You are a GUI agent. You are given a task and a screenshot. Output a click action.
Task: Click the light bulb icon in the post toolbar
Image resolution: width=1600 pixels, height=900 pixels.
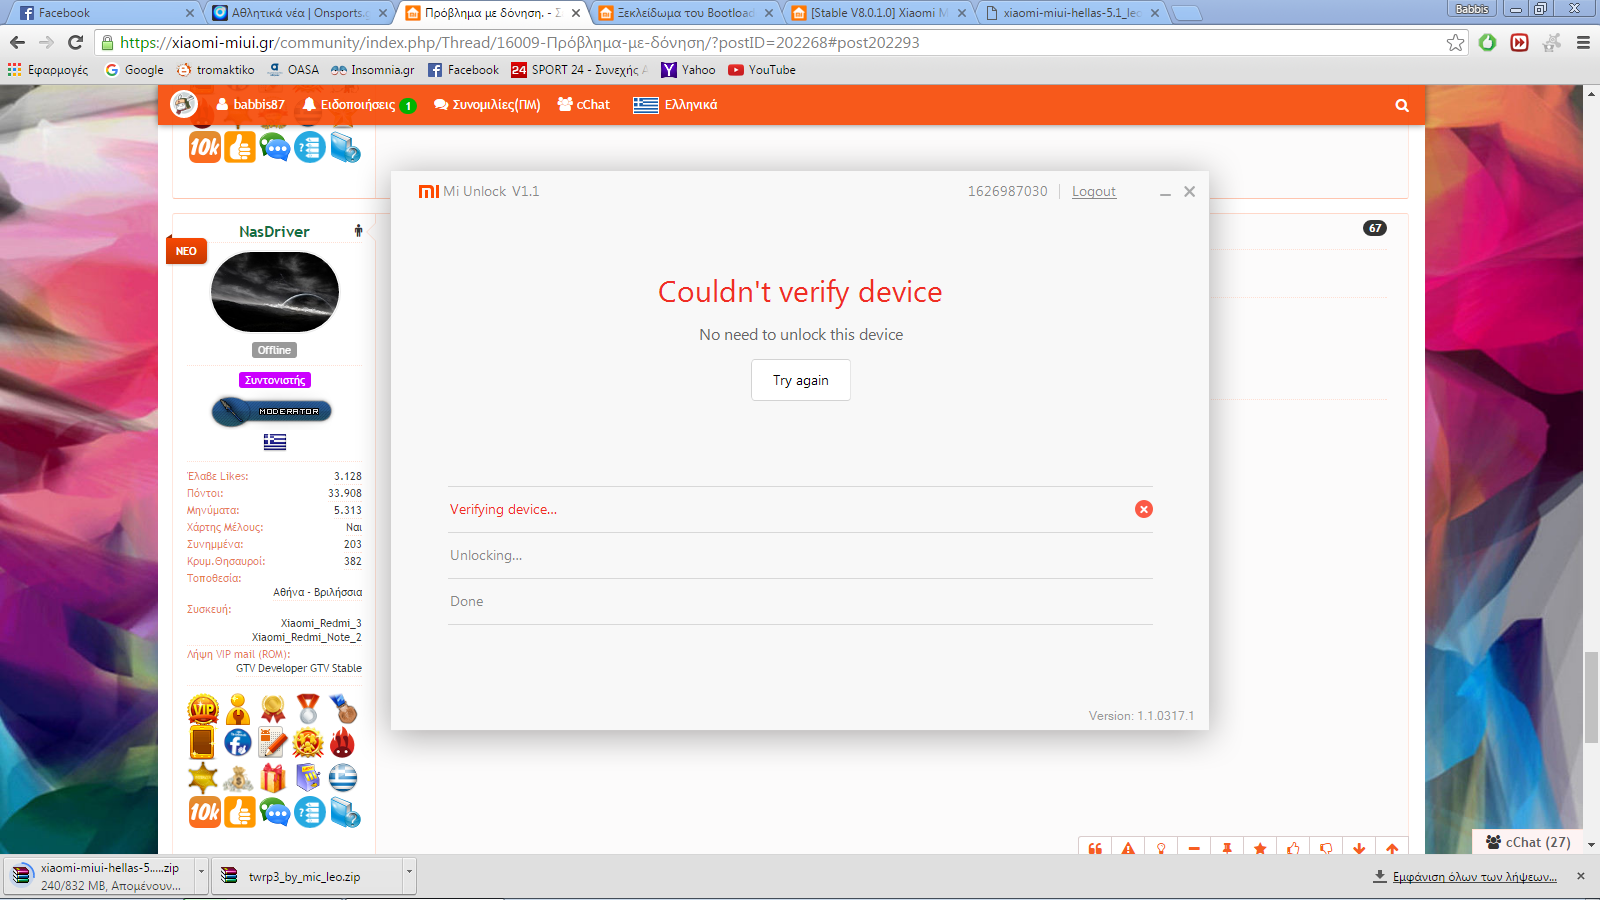(x=1161, y=848)
